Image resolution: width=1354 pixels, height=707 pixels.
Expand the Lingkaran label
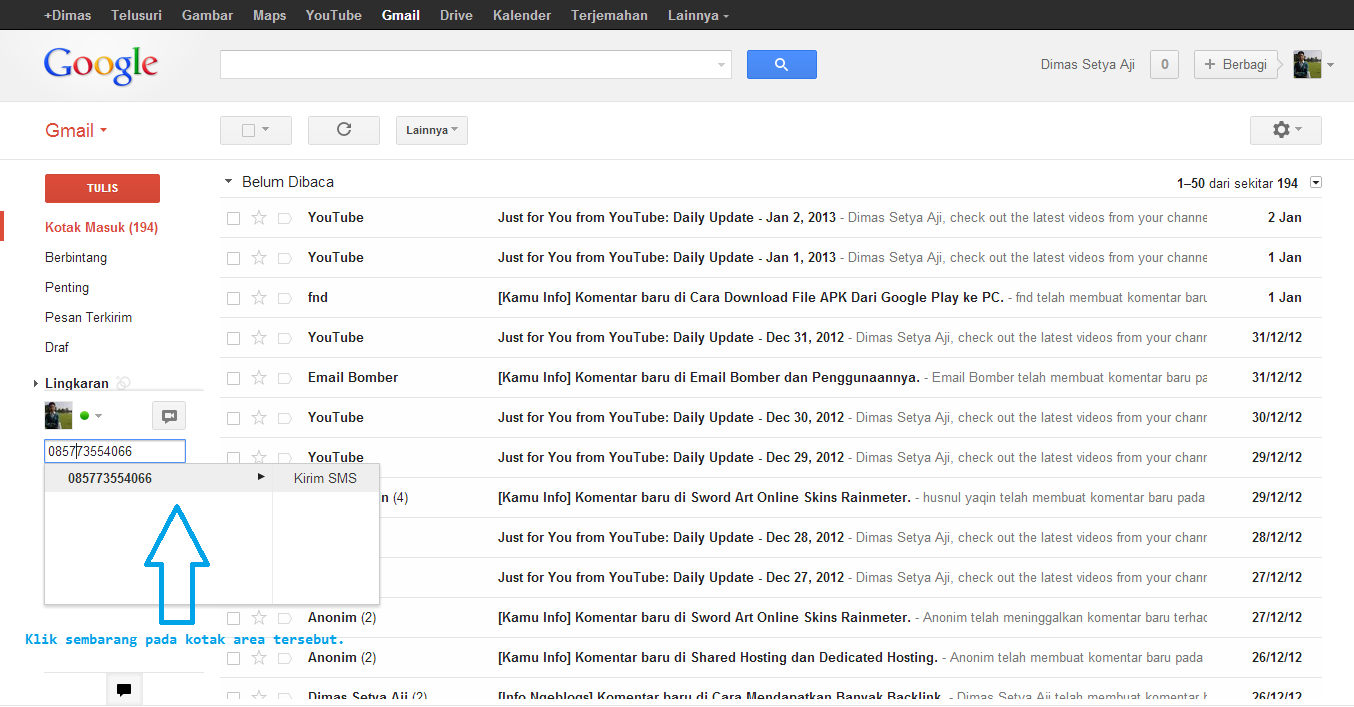36,383
